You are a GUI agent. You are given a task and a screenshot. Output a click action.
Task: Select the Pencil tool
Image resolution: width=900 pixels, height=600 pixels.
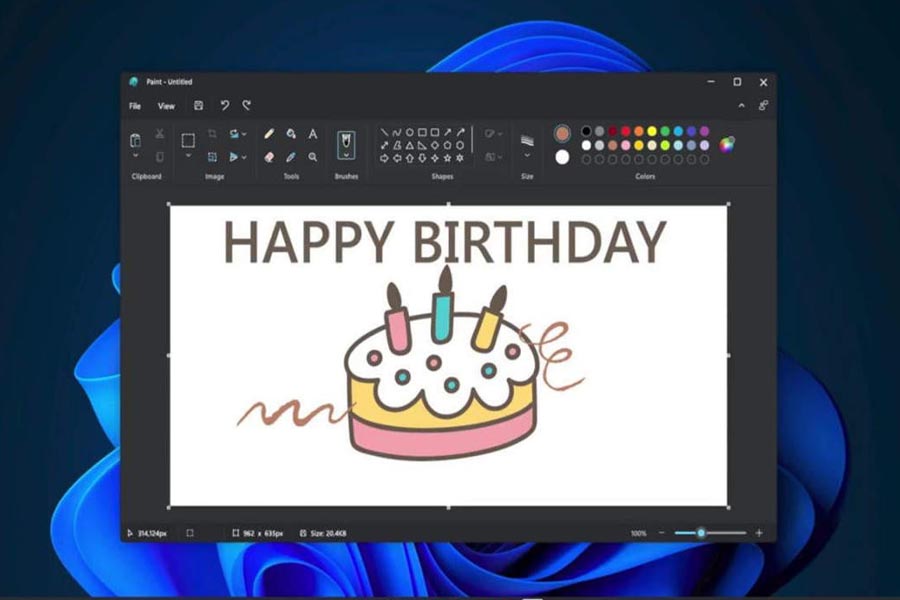(x=269, y=134)
